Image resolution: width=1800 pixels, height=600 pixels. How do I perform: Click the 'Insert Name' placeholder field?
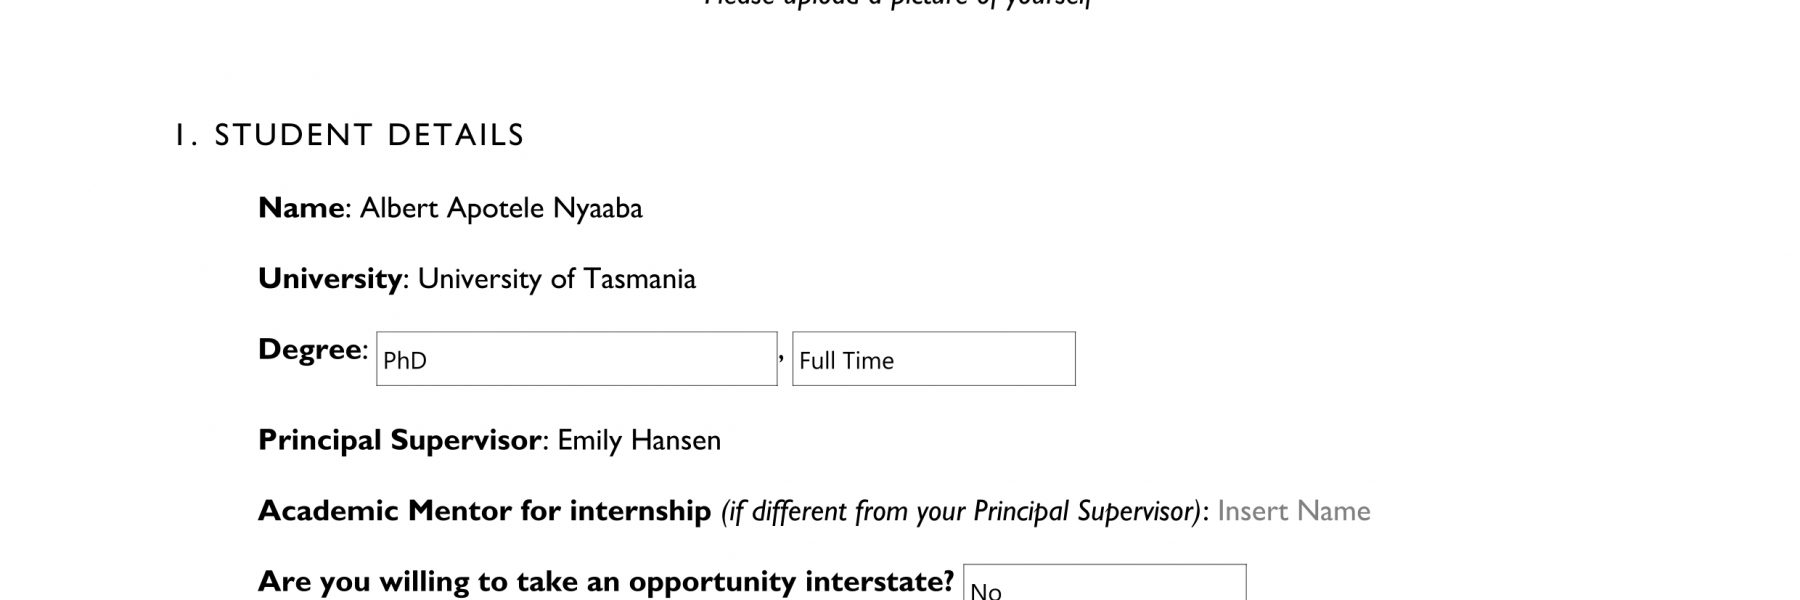(x=1293, y=511)
